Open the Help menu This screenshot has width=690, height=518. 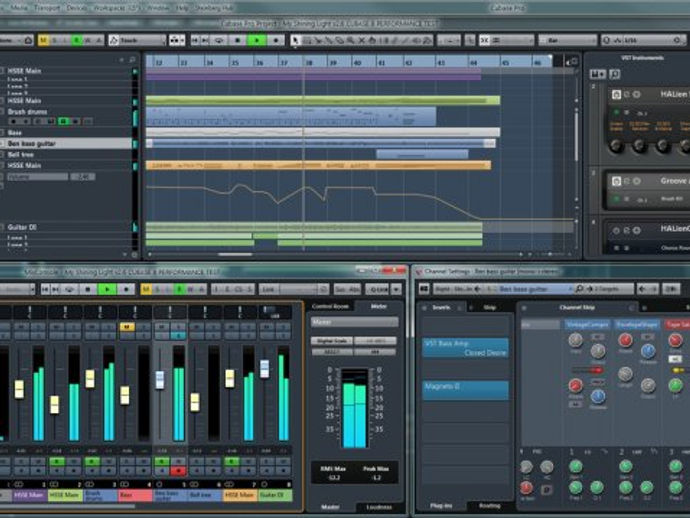click(x=182, y=8)
